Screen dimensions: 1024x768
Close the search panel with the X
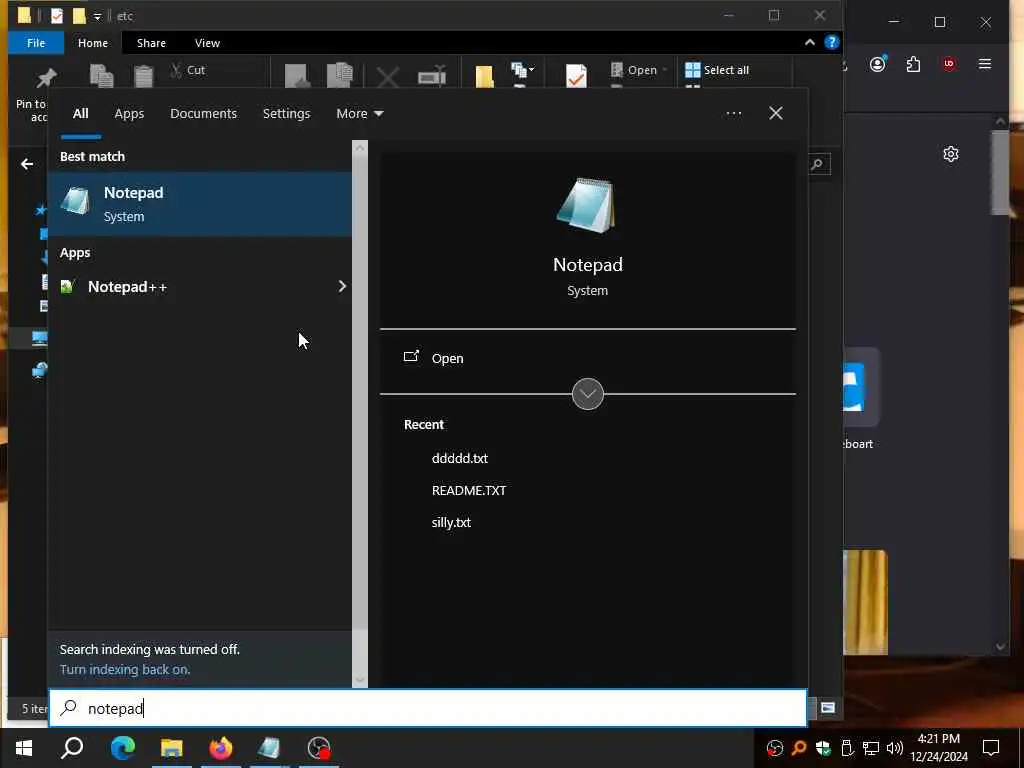click(x=776, y=113)
